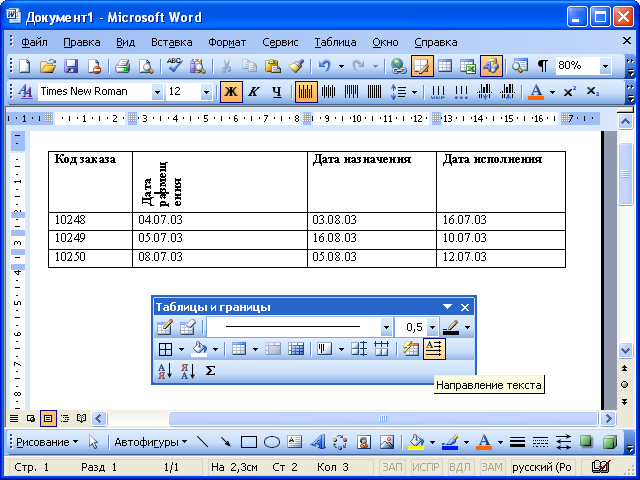
Task: Click the table cell containing 10249
Action: tap(90, 240)
